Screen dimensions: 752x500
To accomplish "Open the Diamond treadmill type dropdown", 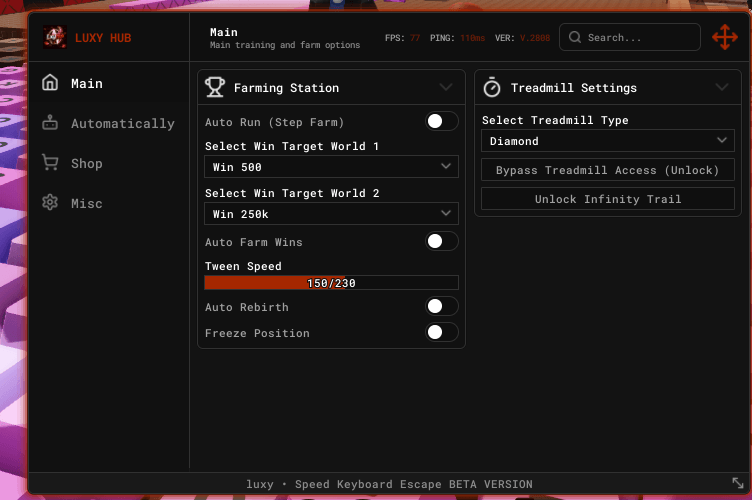I will [x=608, y=141].
